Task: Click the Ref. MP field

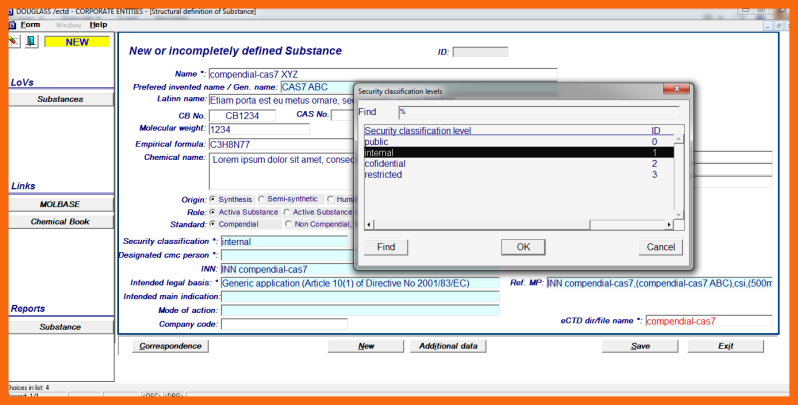Action: pos(660,283)
